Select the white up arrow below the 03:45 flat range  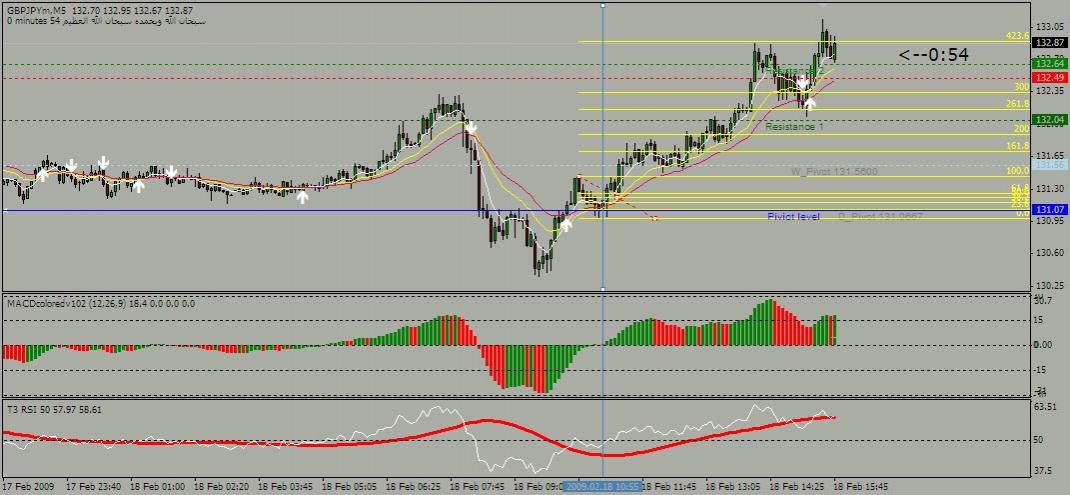tap(302, 197)
